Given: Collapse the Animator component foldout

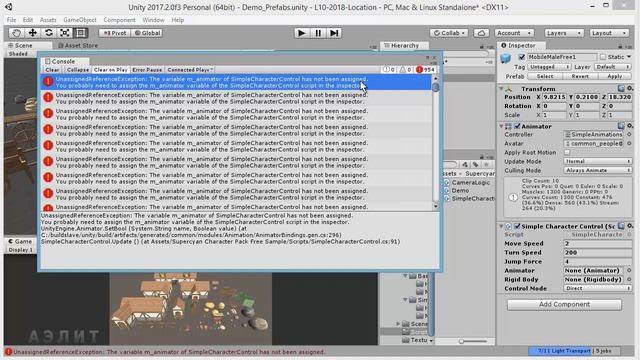Looking at the screenshot, I should [501, 126].
